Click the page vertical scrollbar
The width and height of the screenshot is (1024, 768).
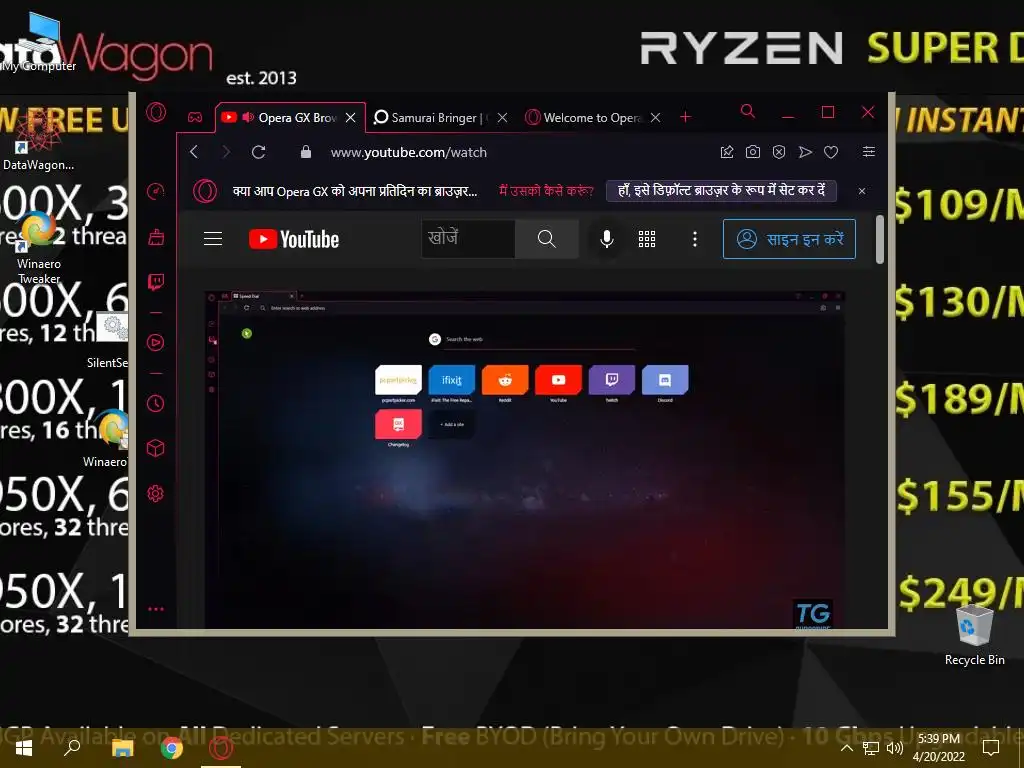(880, 239)
